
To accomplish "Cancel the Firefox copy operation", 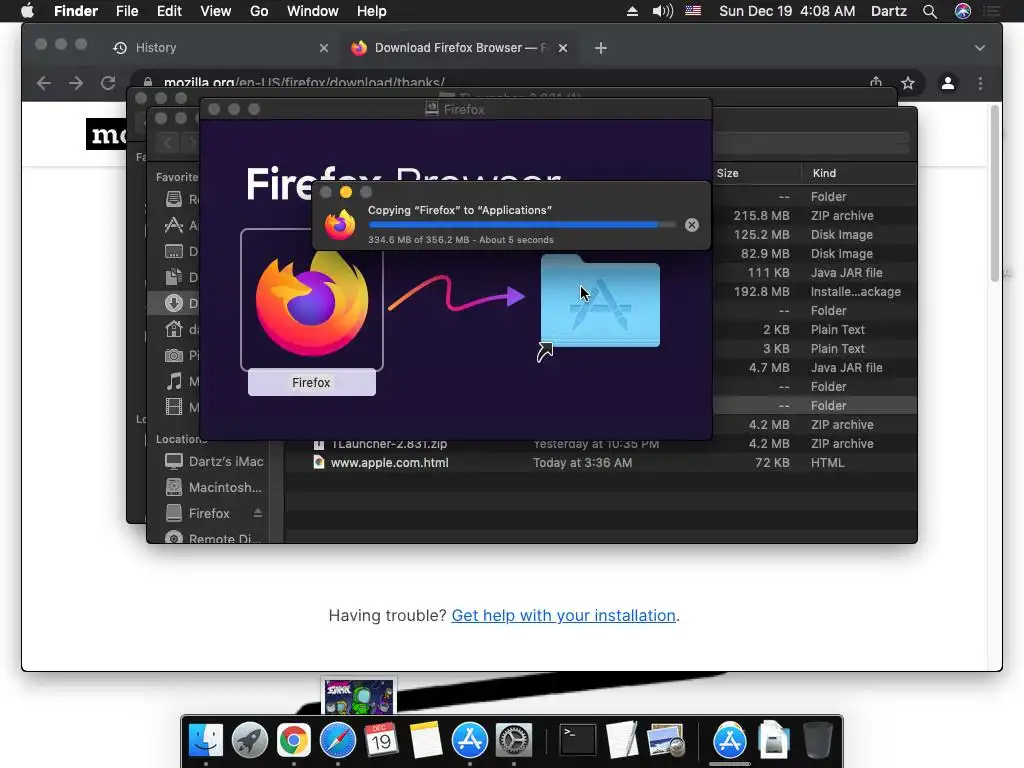I will 692,225.
